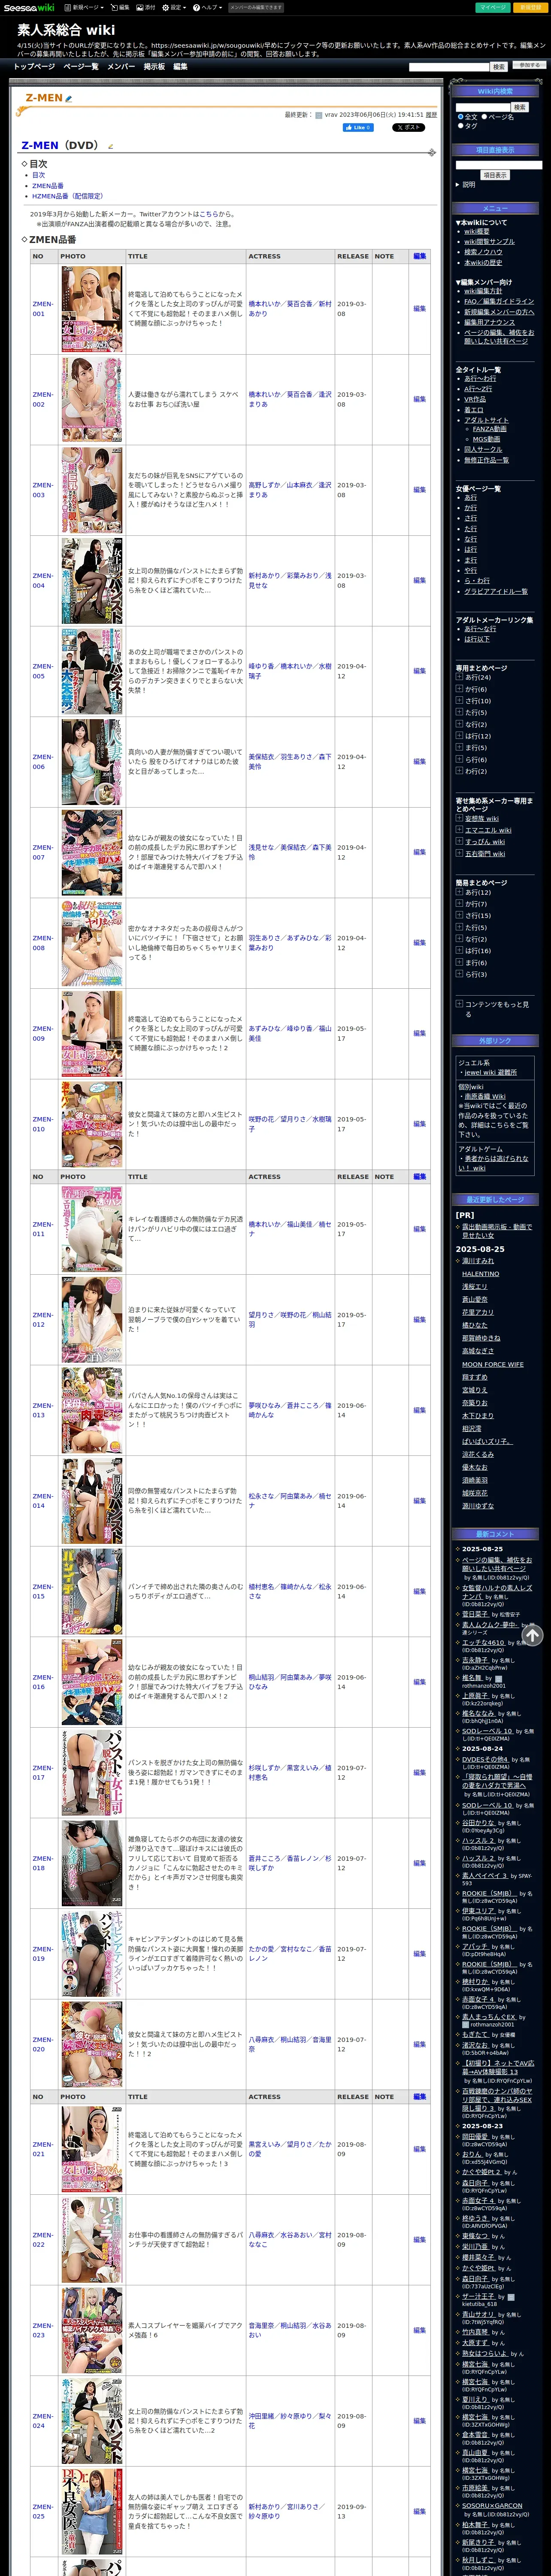Open ページ一覧 in navigation bar
551x2576 pixels.
[x=81, y=66]
